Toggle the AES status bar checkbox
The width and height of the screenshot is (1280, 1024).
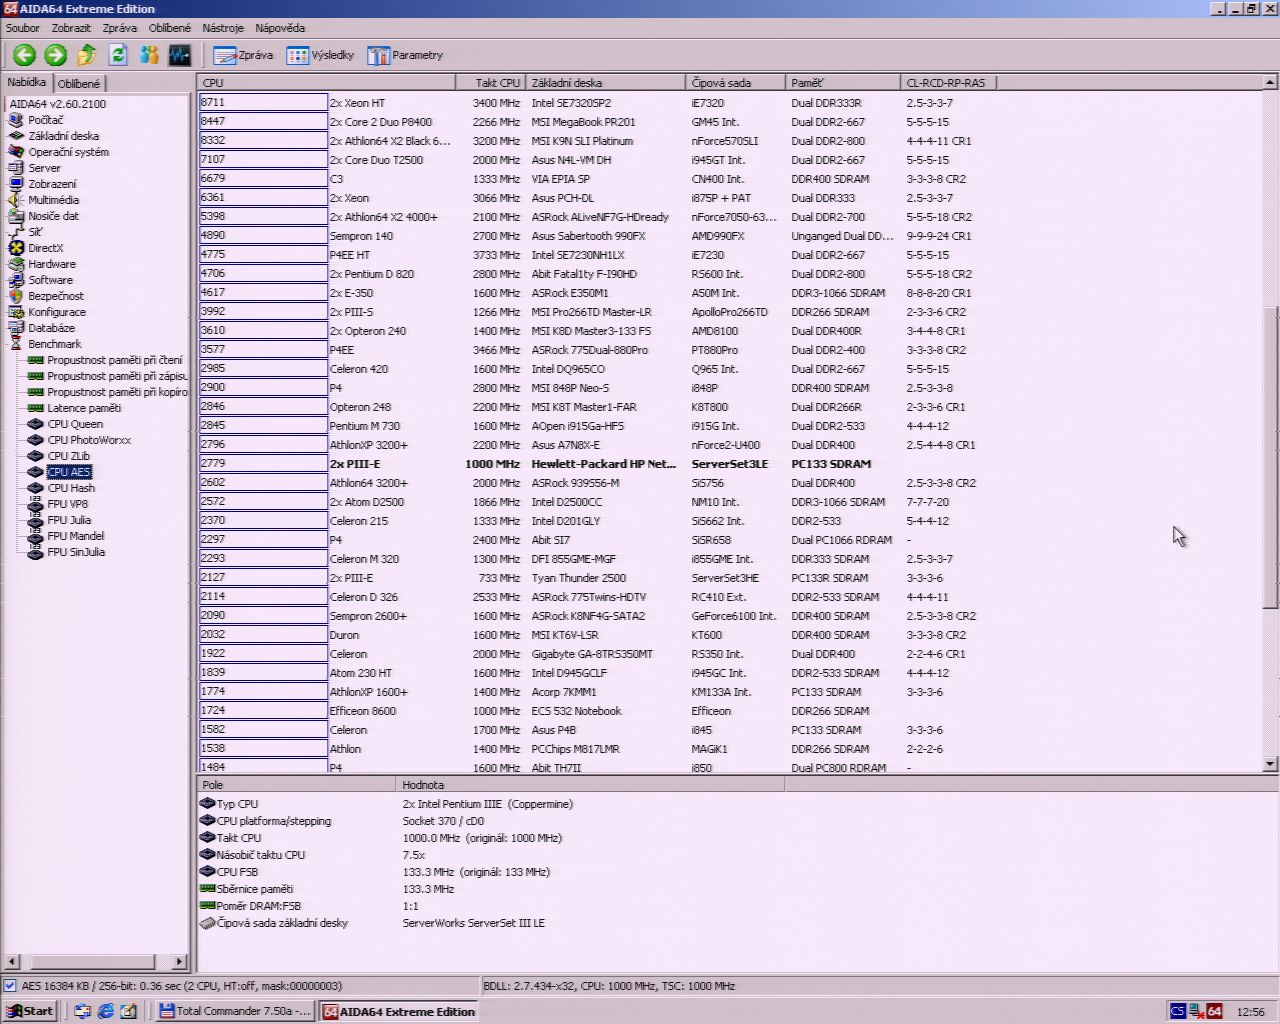(10, 986)
